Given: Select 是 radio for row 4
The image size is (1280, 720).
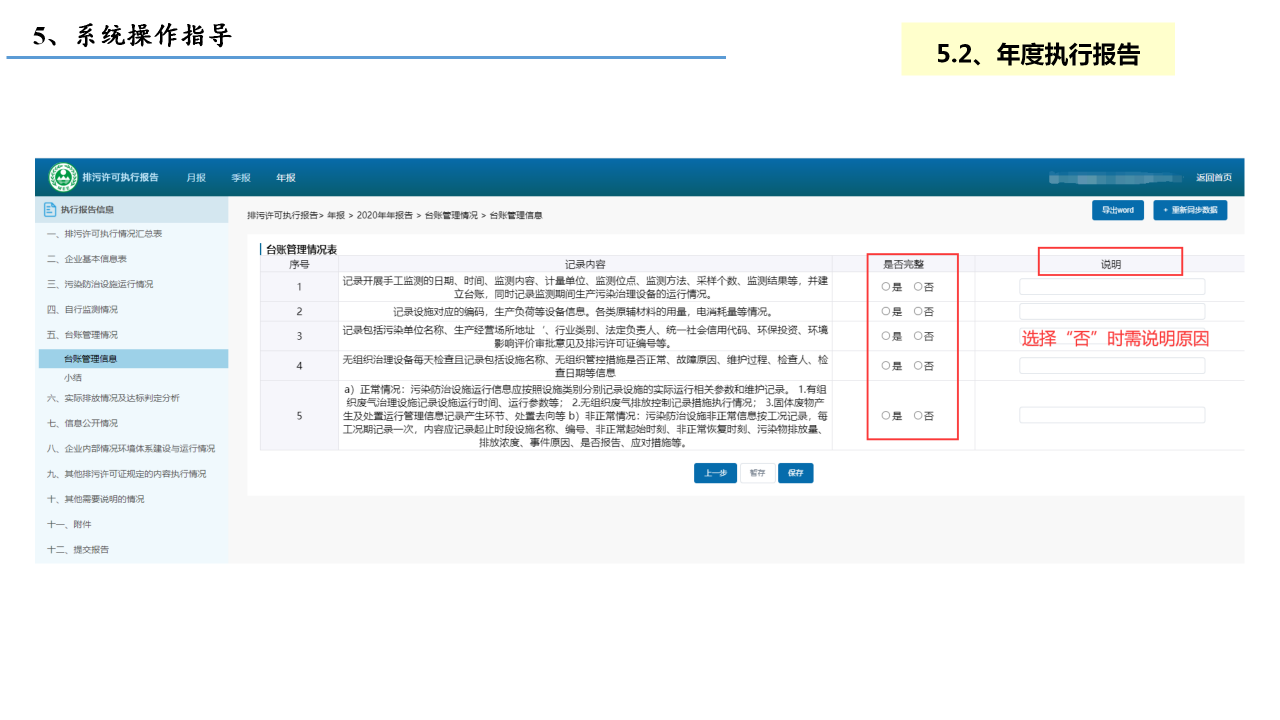Looking at the screenshot, I should (886, 366).
